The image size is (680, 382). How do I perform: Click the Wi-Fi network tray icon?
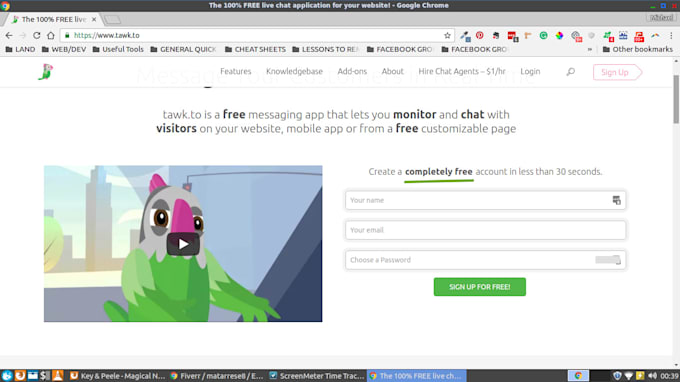click(x=628, y=376)
